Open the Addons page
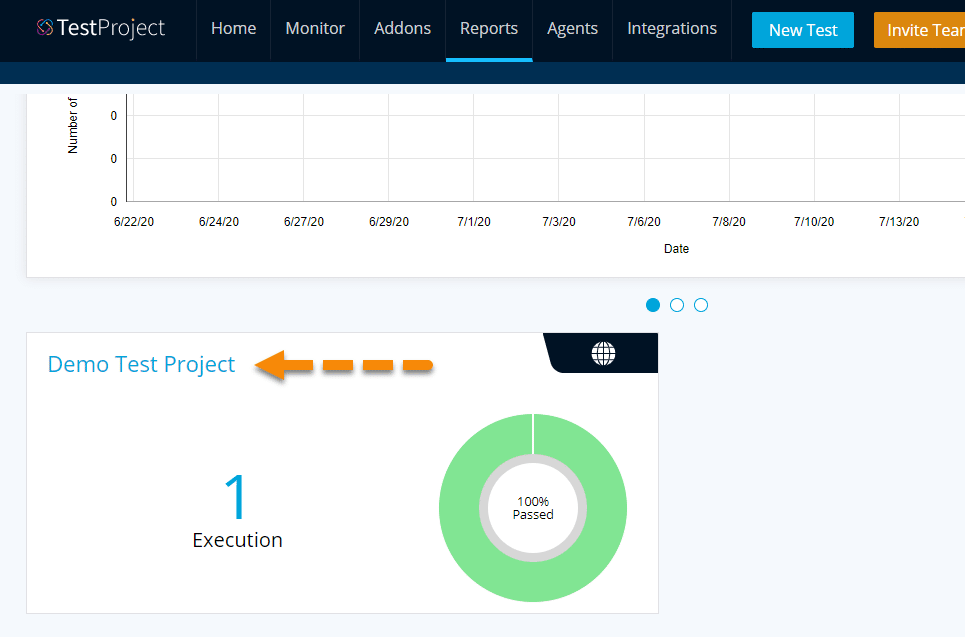The height and width of the screenshot is (637, 965). 403,29
